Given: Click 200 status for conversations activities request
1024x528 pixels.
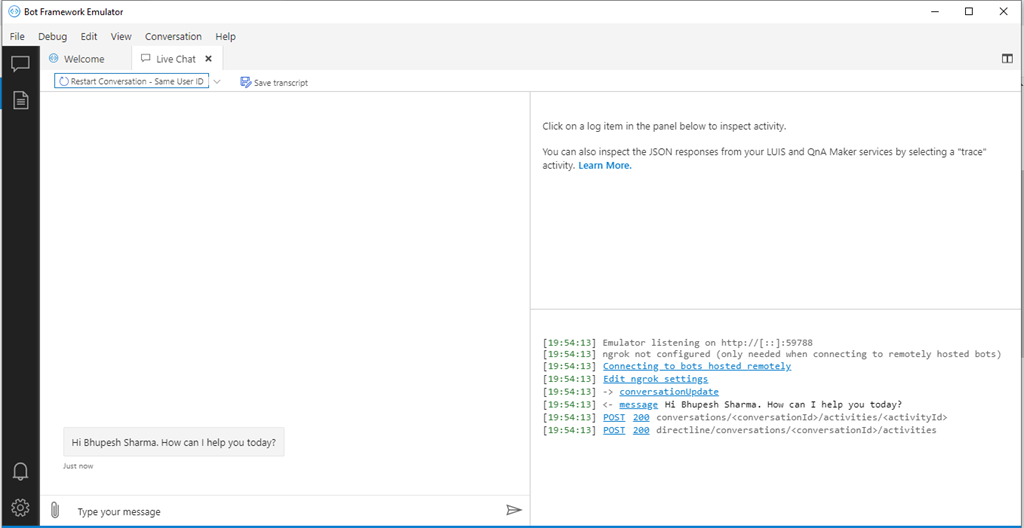Looking at the screenshot, I should point(641,418).
